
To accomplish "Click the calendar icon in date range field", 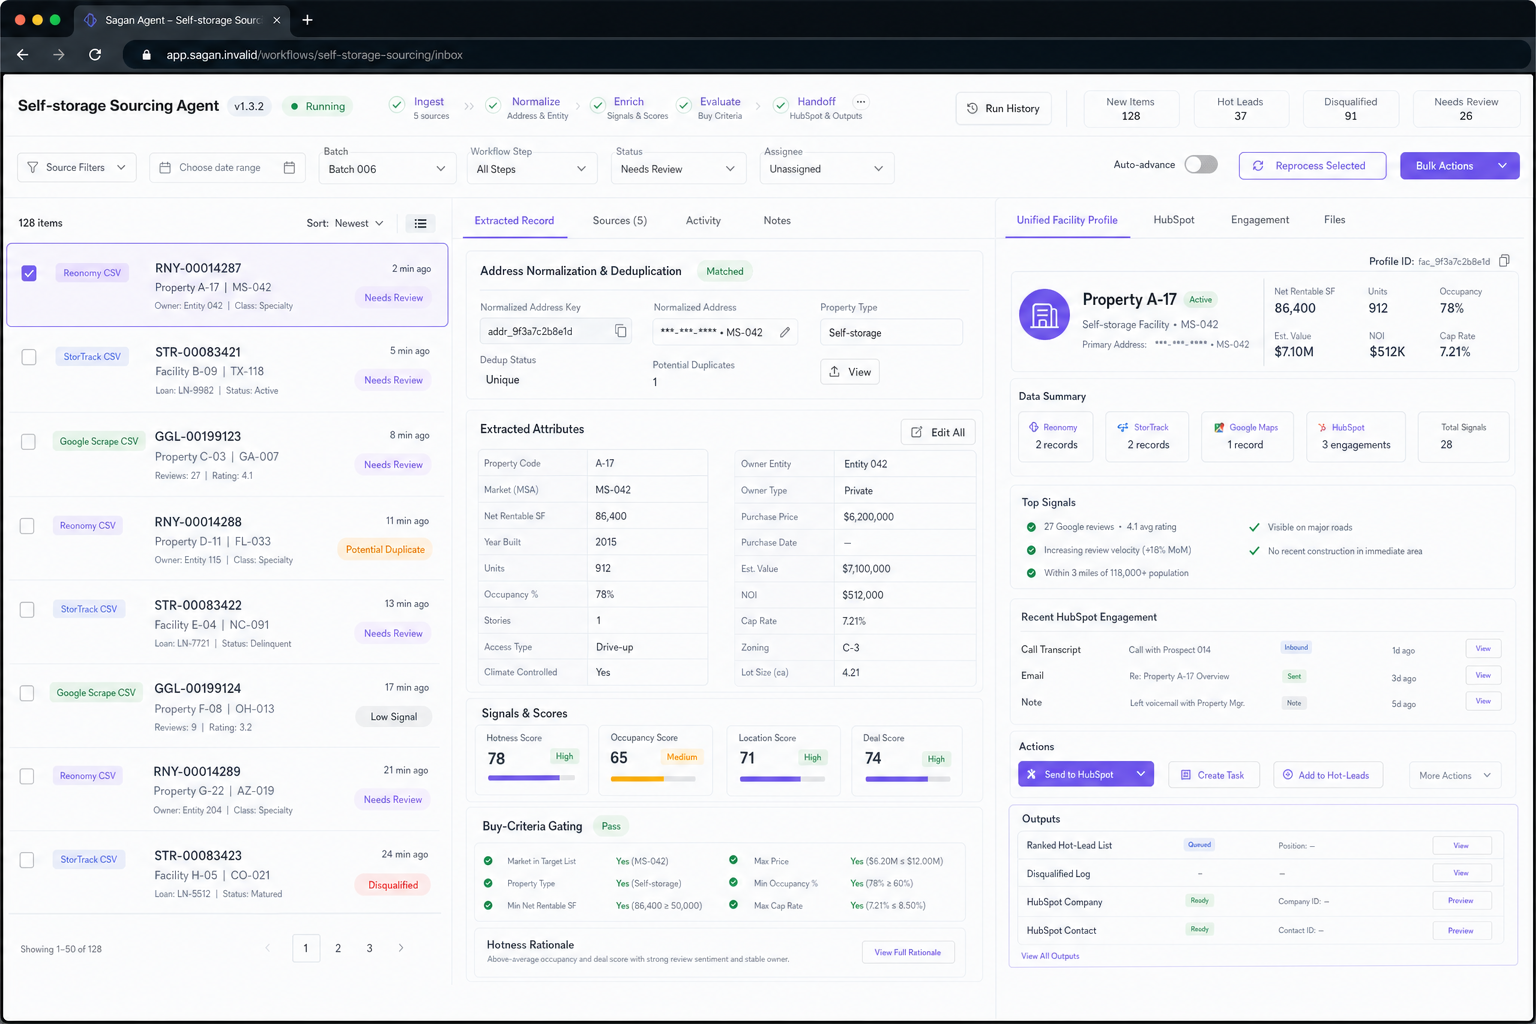I will pyautogui.click(x=289, y=168).
